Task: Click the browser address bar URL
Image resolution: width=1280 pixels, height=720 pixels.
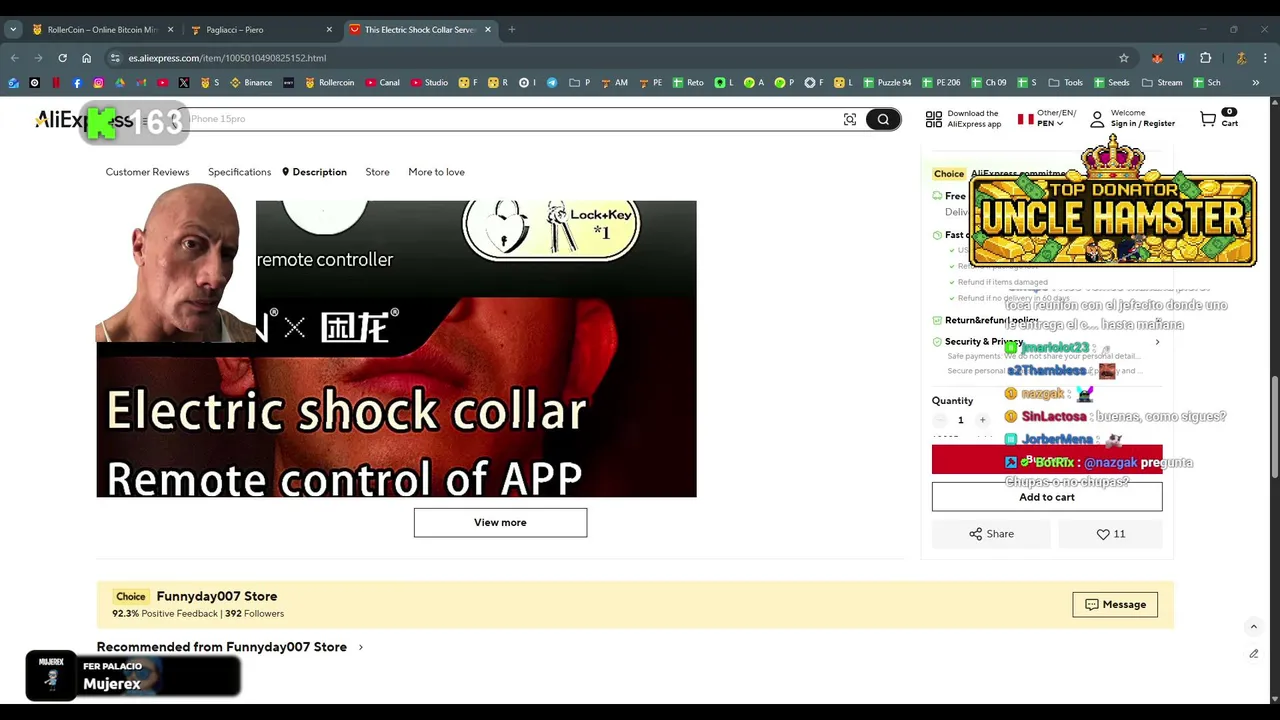Action: [x=227, y=58]
